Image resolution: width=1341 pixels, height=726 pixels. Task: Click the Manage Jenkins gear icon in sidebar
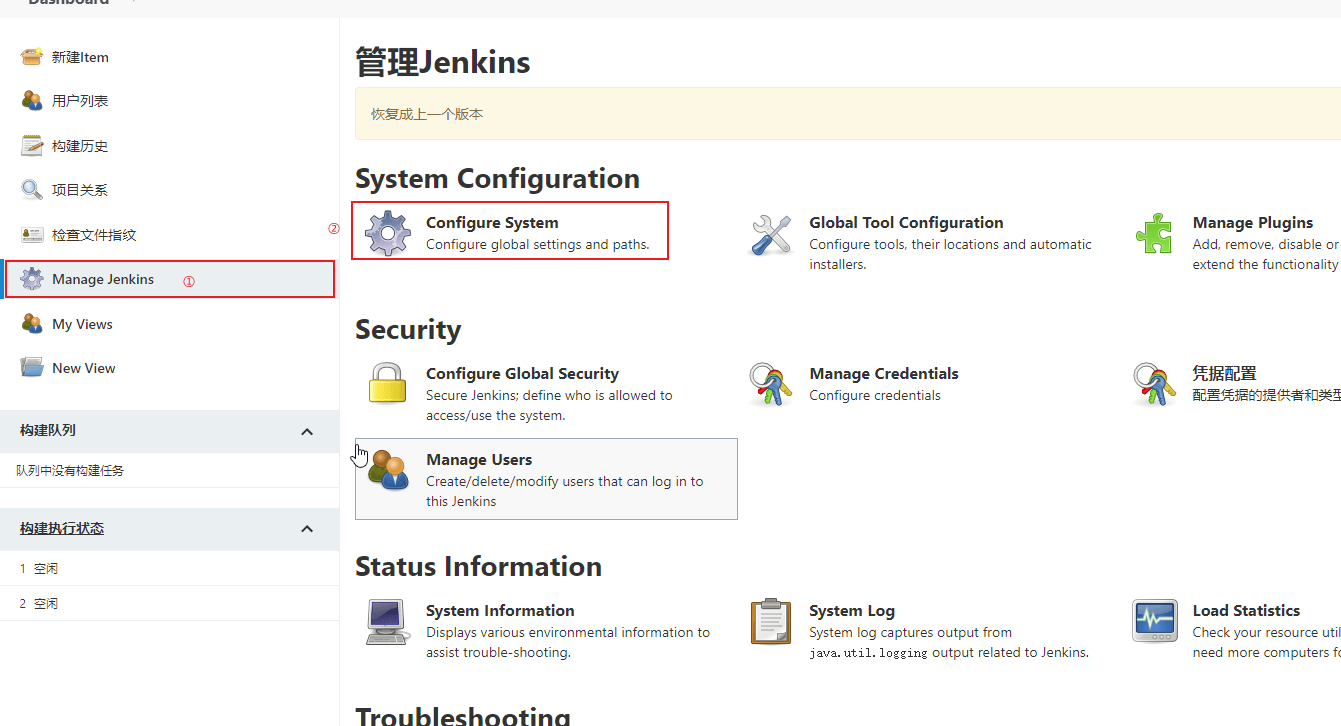pos(32,279)
